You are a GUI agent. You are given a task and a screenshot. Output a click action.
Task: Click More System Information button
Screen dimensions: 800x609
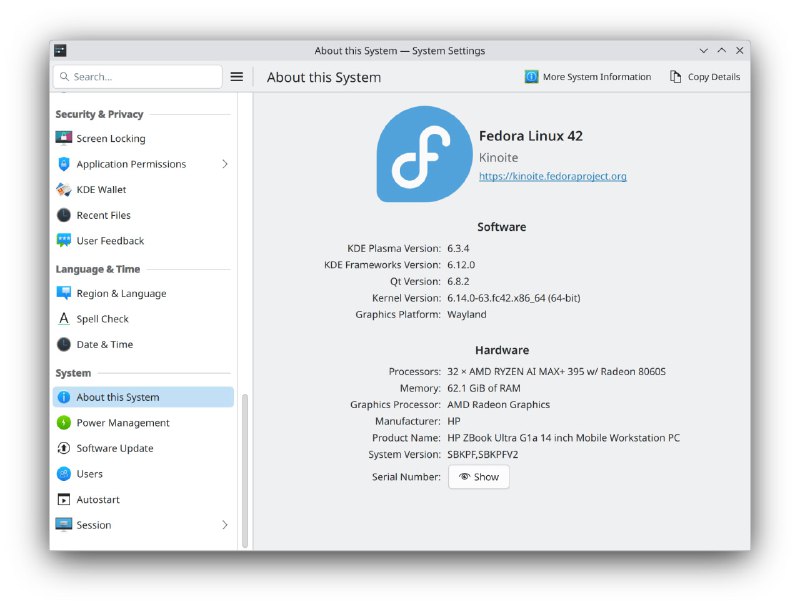click(588, 77)
